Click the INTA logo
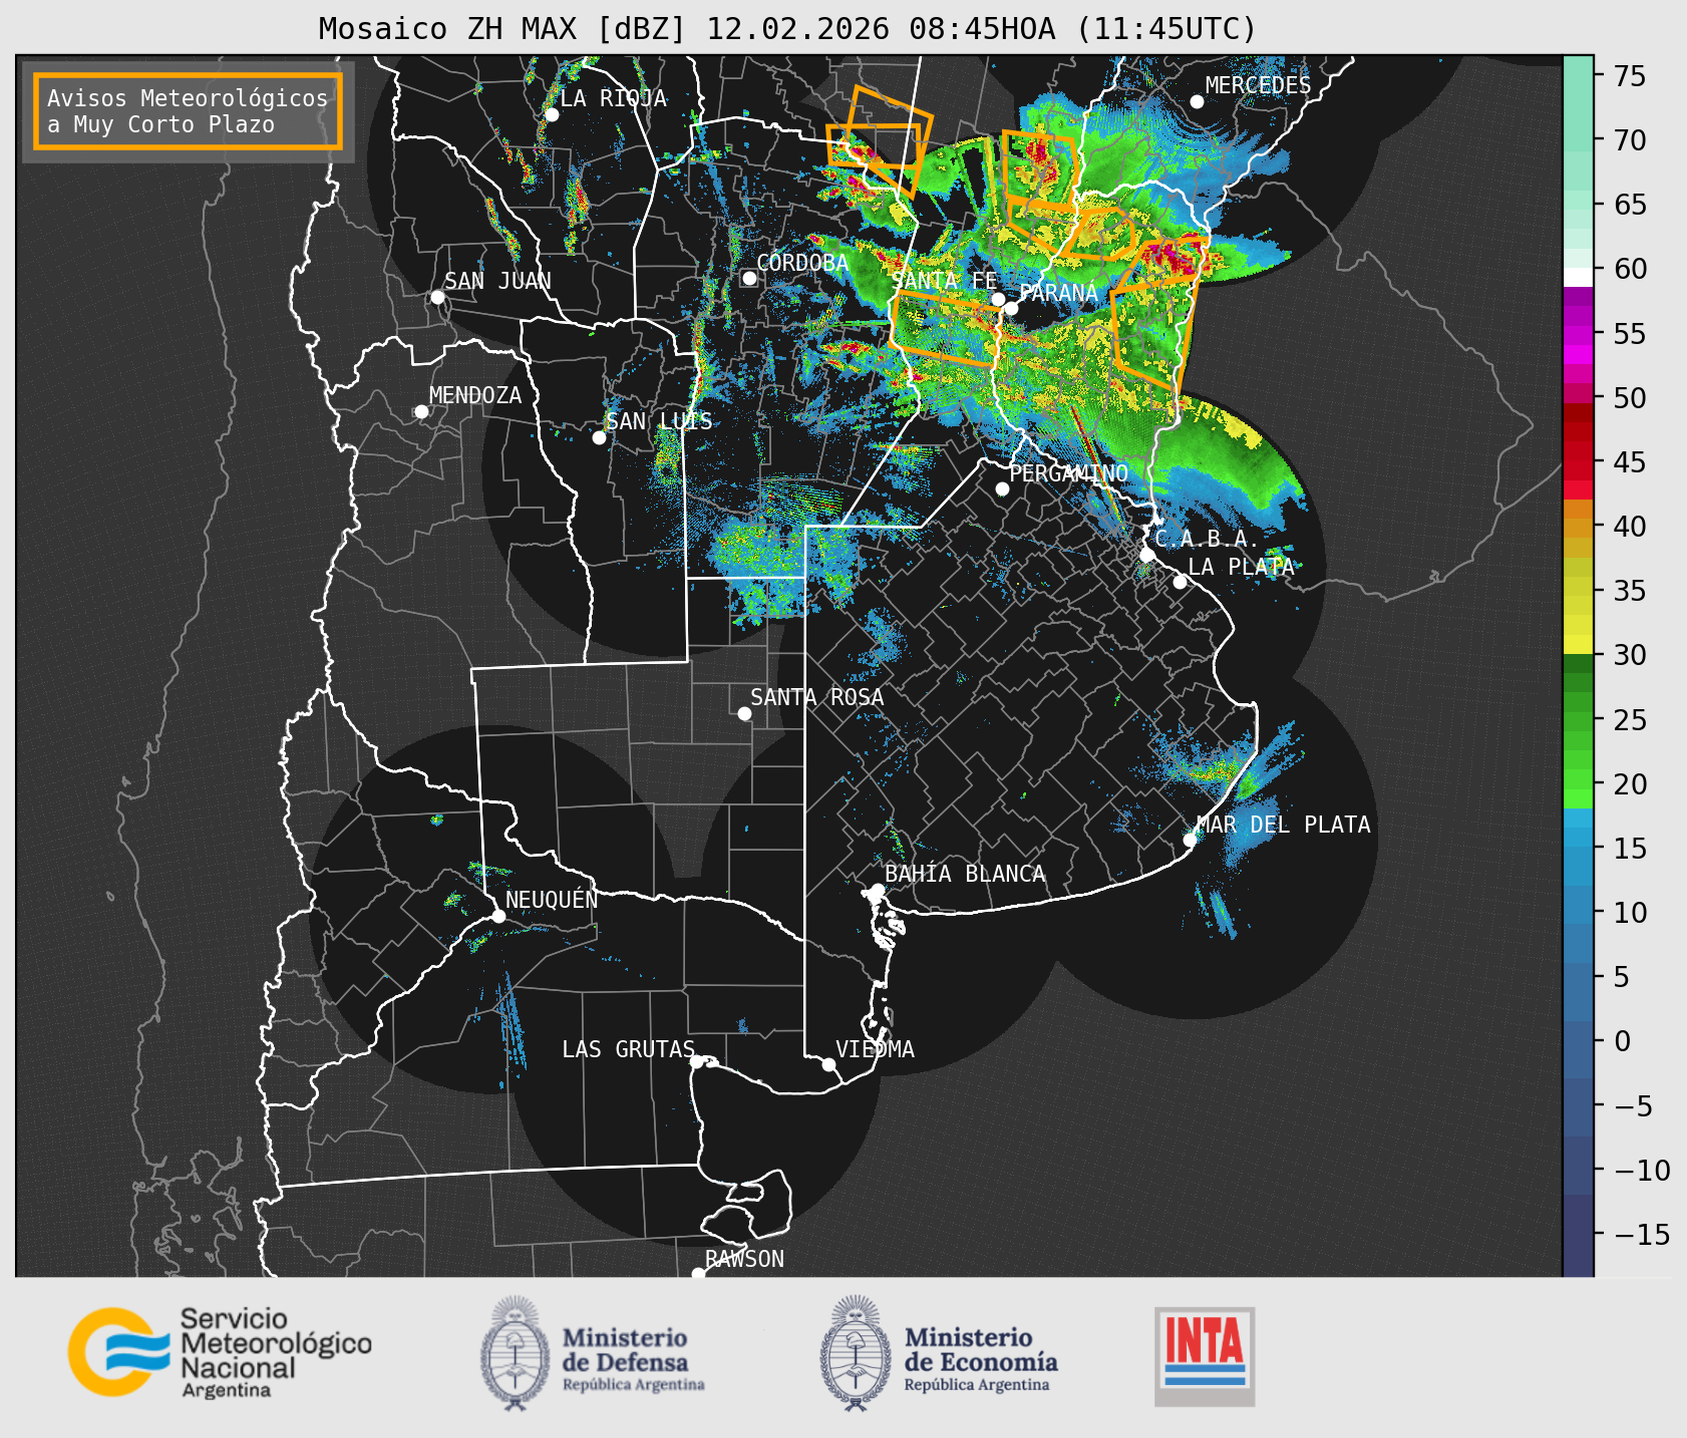Image resolution: width=1687 pixels, height=1438 pixels. (1204, 1356)
